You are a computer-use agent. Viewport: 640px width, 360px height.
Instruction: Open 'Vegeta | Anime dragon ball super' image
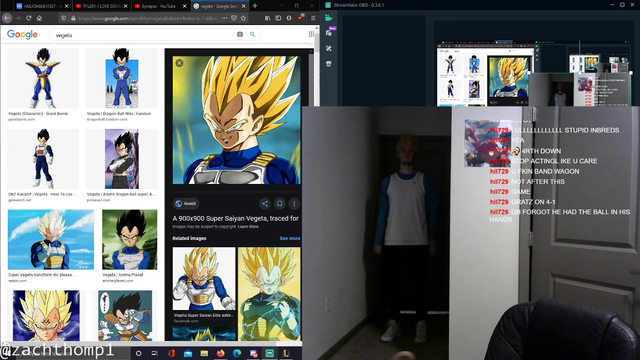pyautogui.click(x=122, y=159)
